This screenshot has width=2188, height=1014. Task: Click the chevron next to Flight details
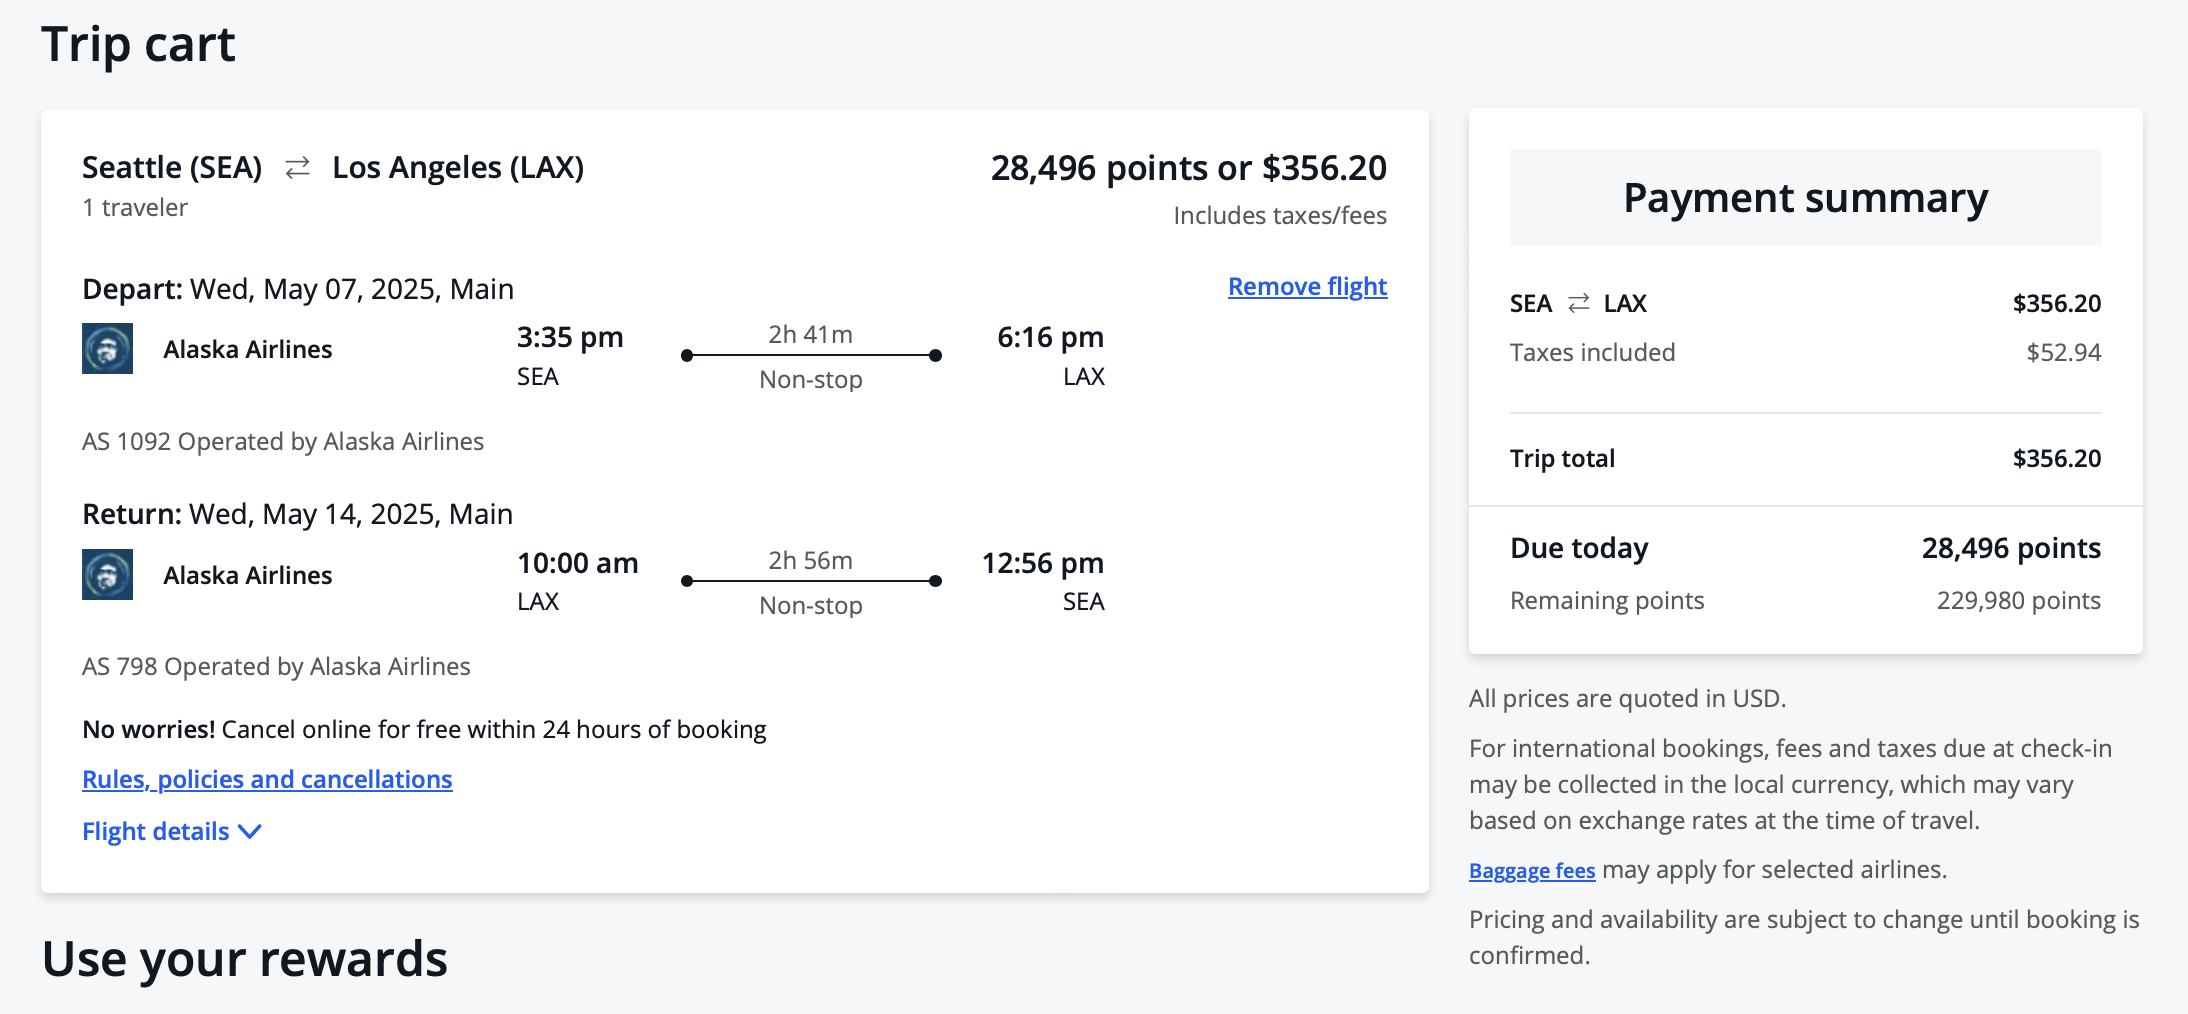[250, 831]
